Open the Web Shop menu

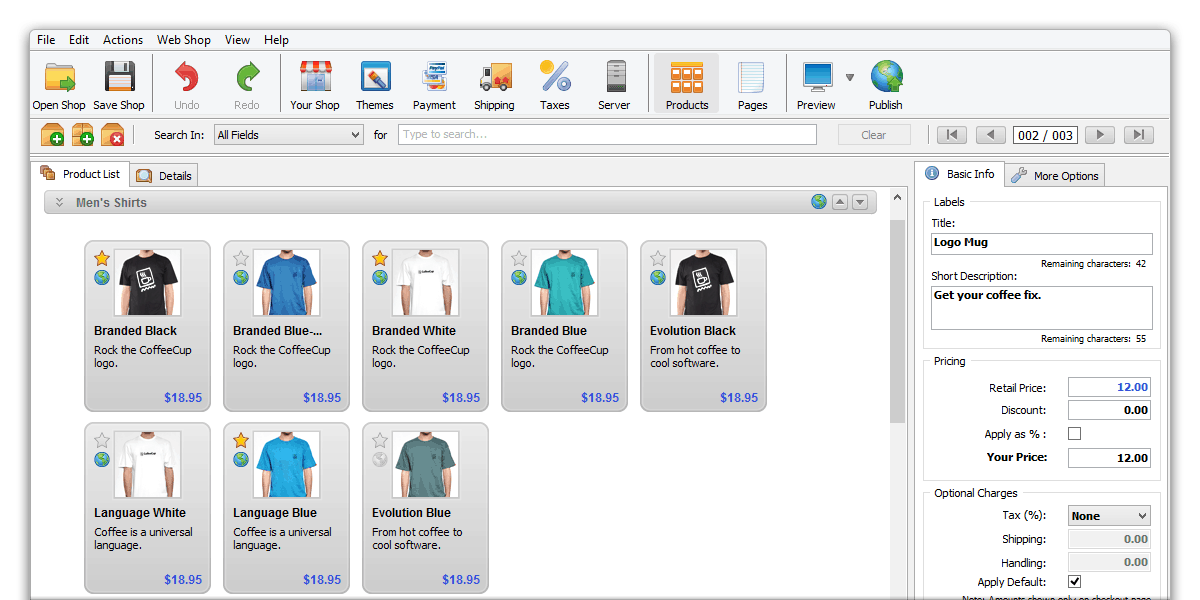coord(184,40)
